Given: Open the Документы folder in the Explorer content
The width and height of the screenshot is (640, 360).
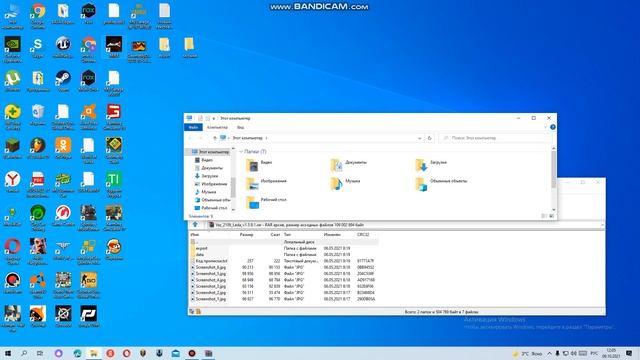Looking at the screenshot, I should tap(349, 165).
